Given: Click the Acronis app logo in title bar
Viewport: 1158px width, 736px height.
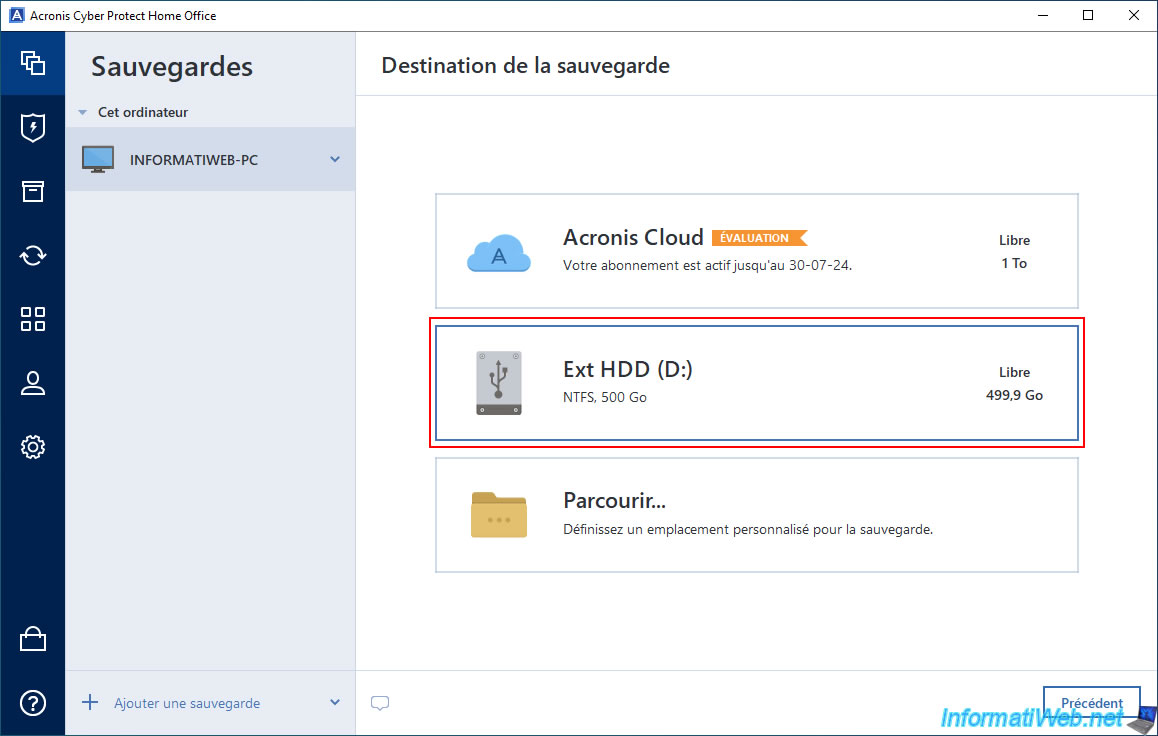Looking at the screenshot, I should [x=16, y=16].
